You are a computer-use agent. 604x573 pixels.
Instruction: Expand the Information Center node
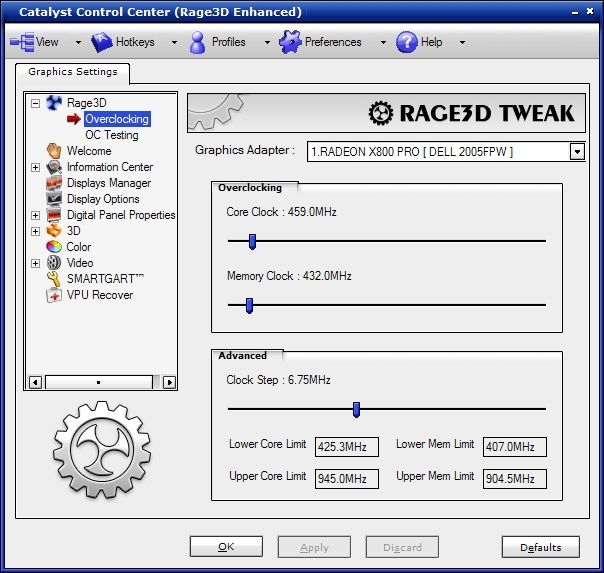click(35, 167)
